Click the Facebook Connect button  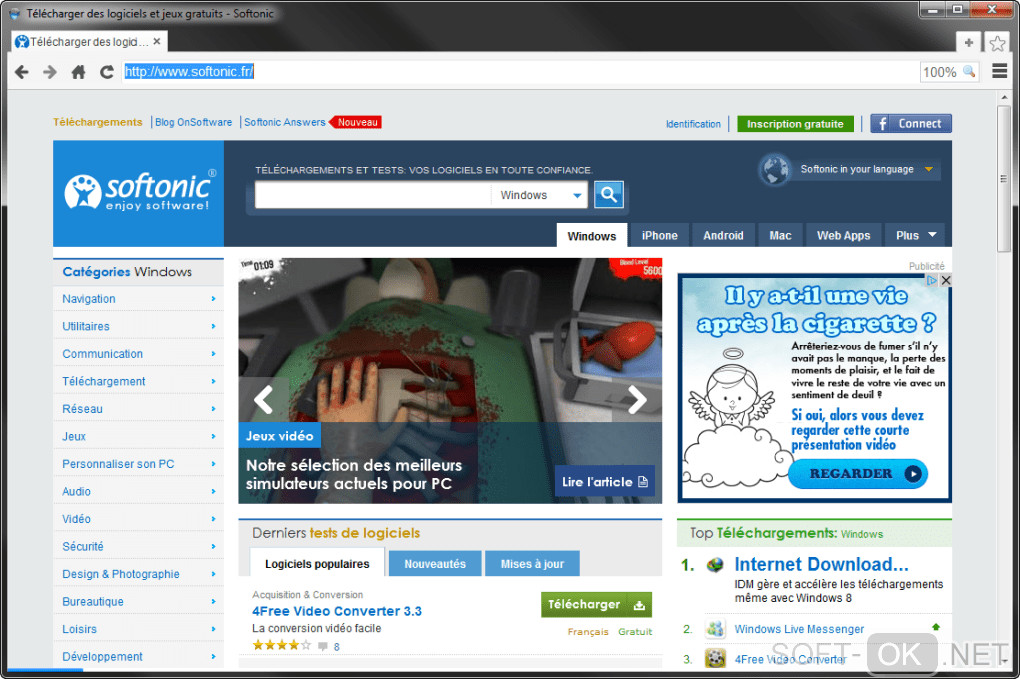pos(911,124)
